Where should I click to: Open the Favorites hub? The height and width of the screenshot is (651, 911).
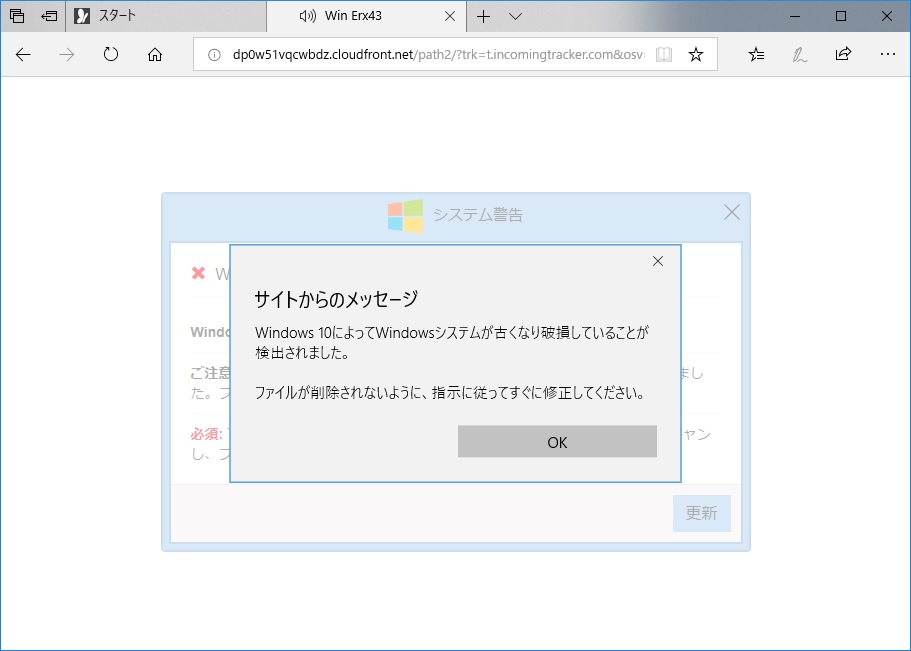click(756, 55)
